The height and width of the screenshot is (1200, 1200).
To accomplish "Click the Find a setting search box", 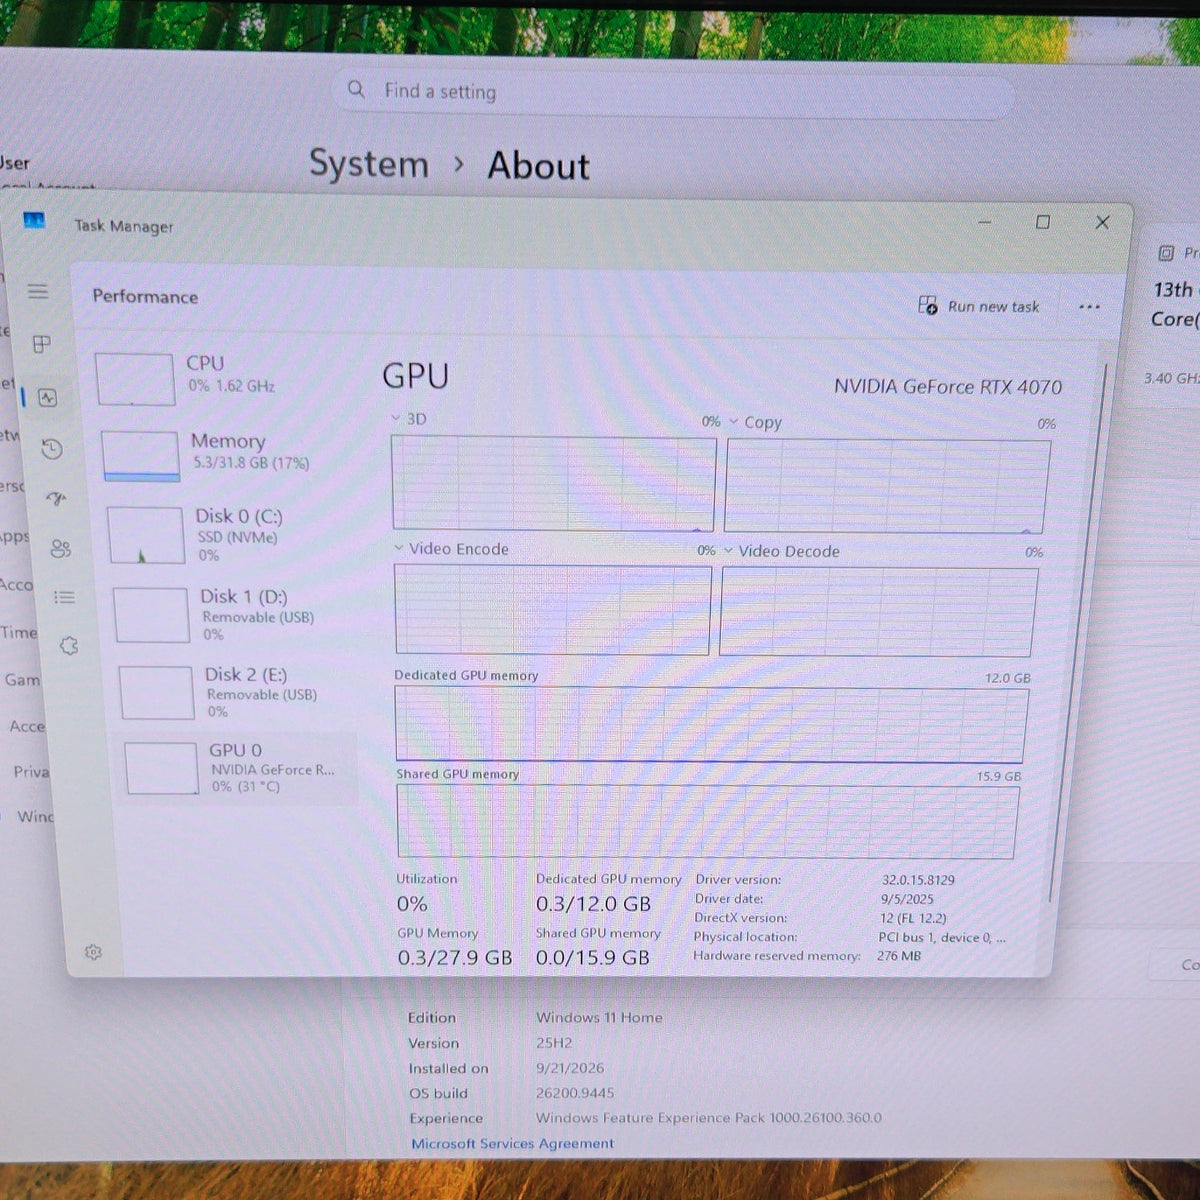I will 674,93.
